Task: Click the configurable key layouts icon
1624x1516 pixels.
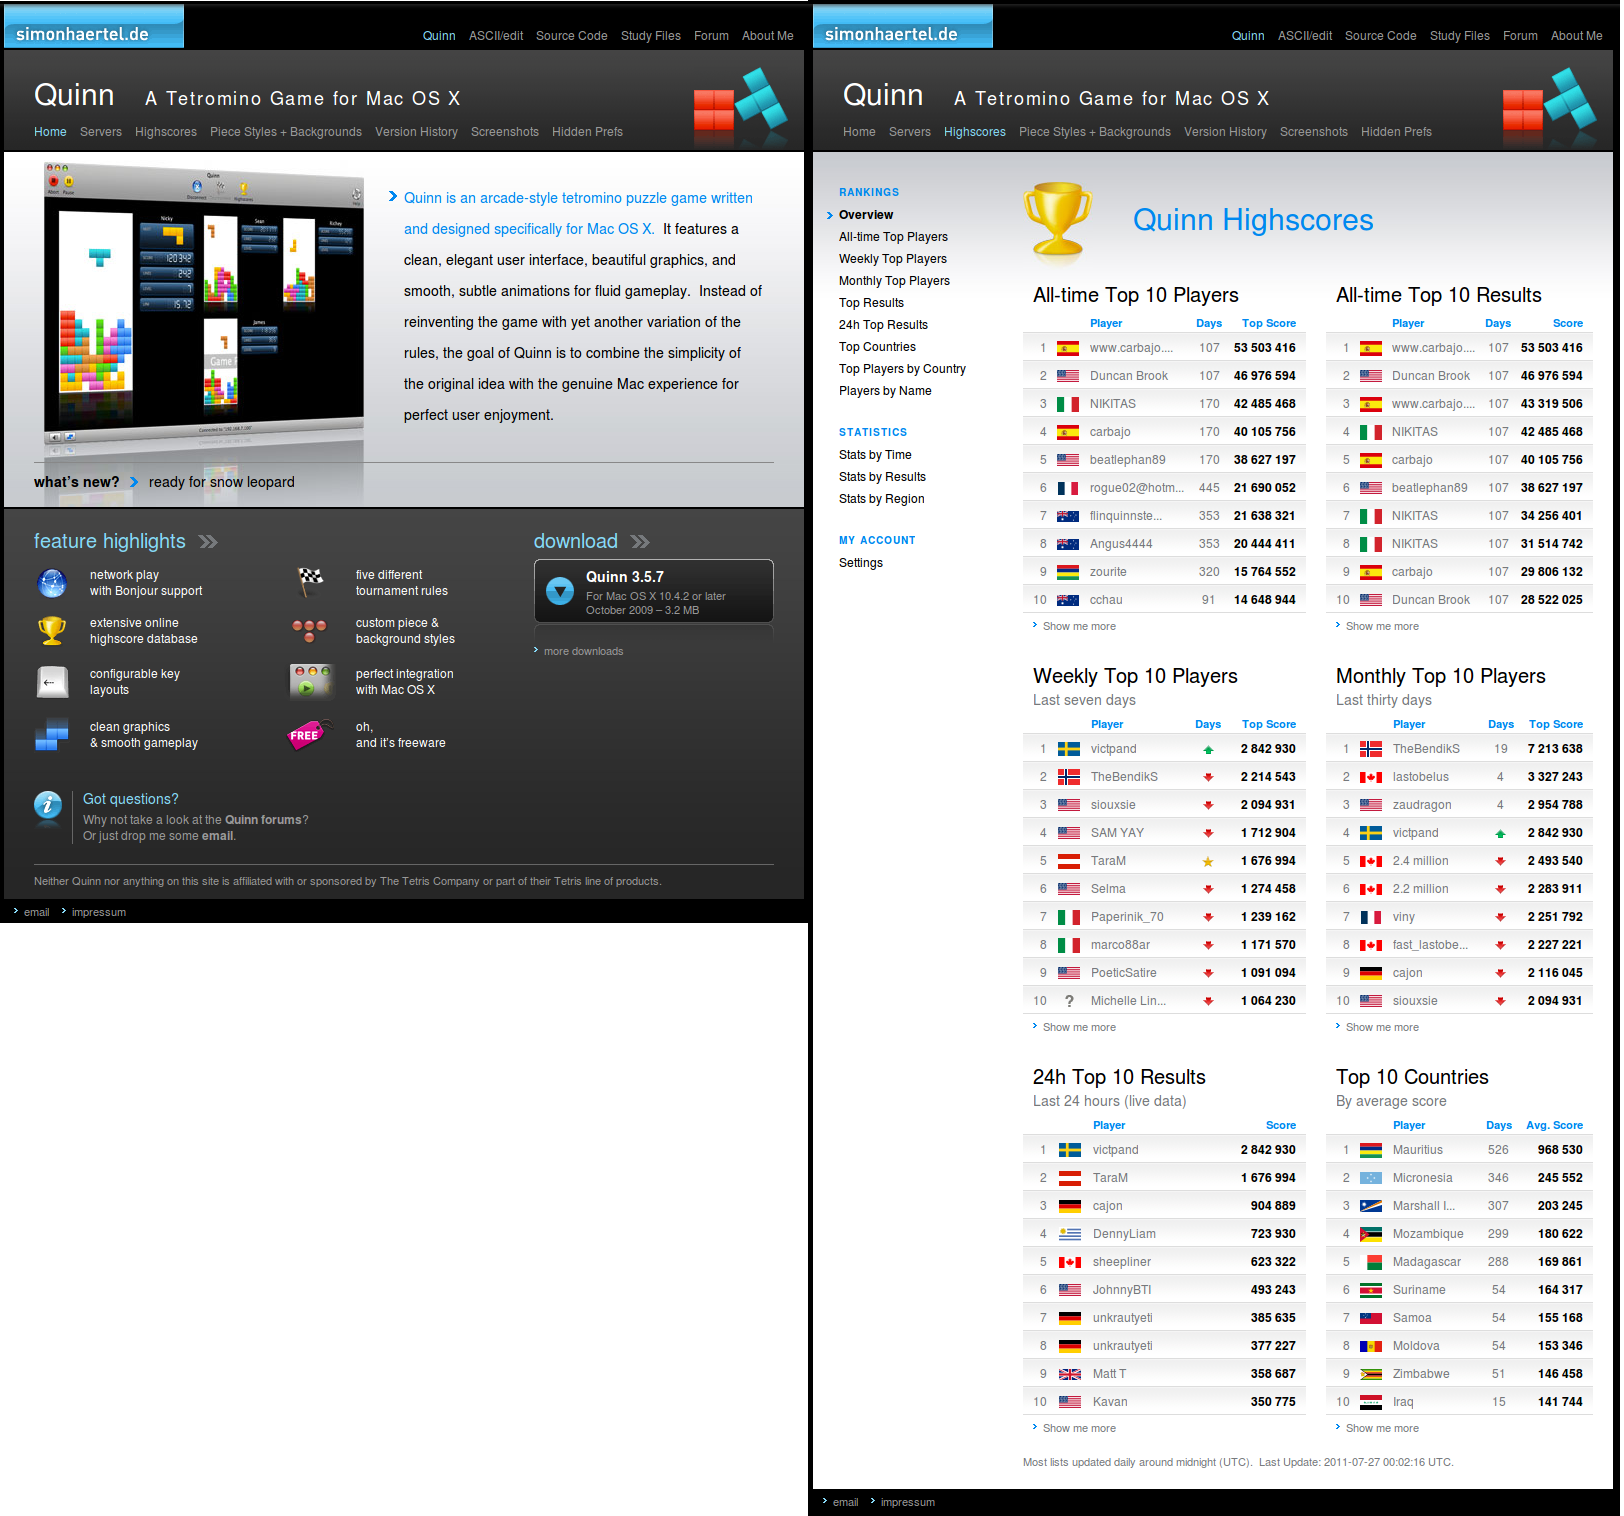Action: (x=52, y=682)
